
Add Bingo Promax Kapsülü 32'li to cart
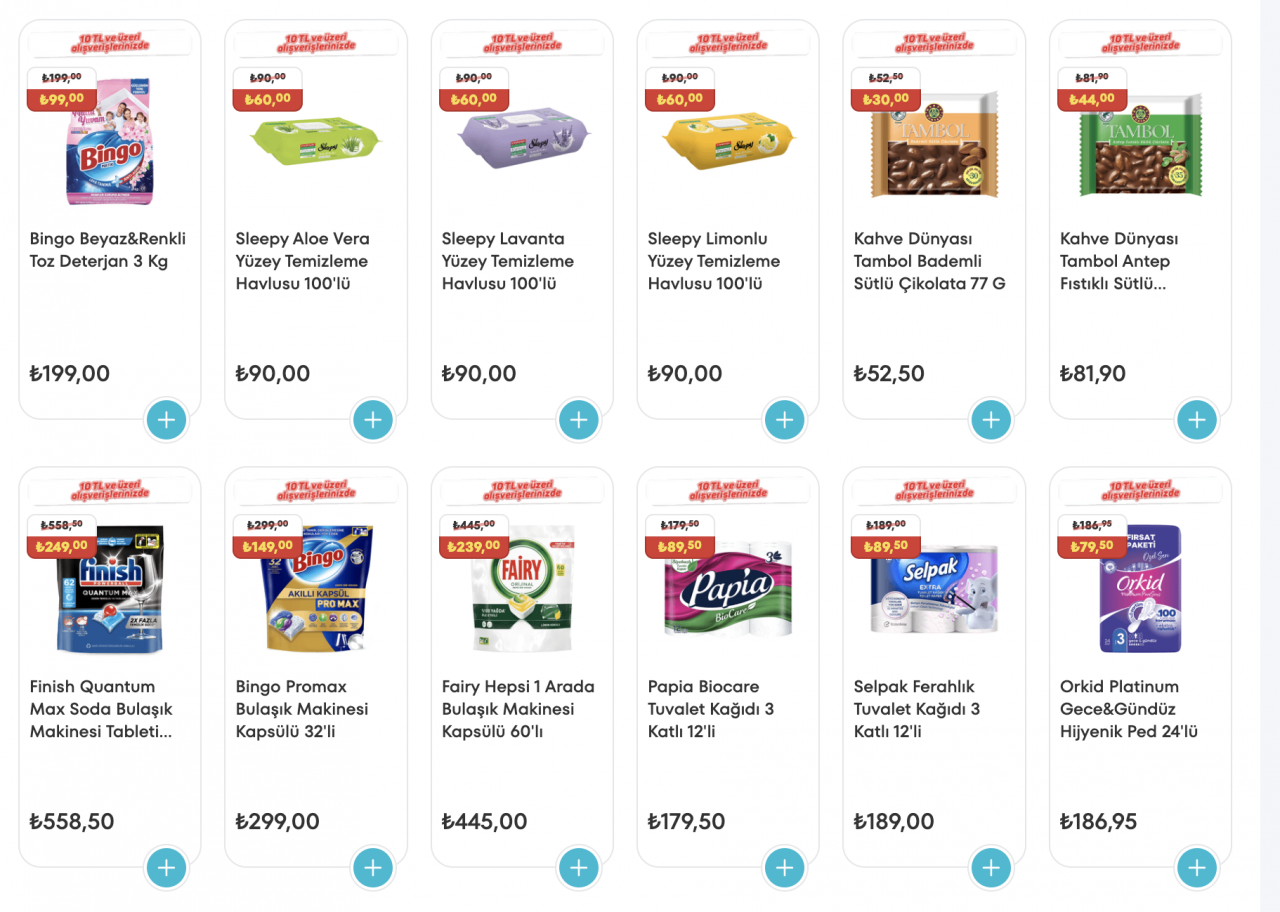click(x=373, y=868)
